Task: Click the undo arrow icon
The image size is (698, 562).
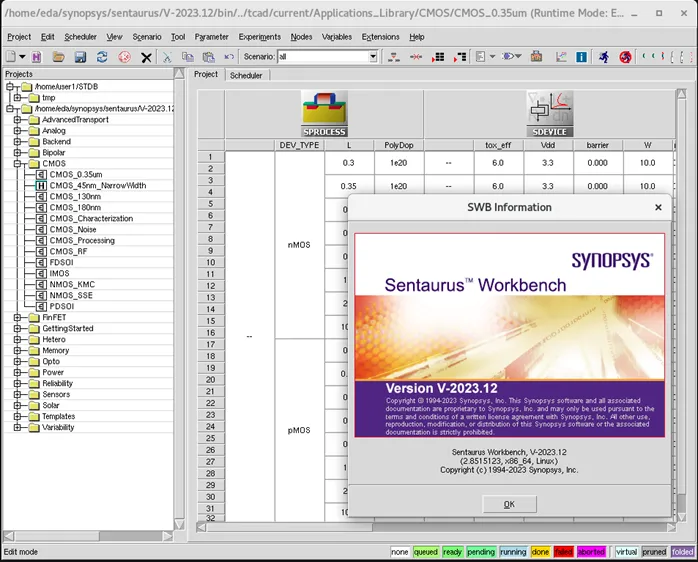Action: (x=229, y=57)
